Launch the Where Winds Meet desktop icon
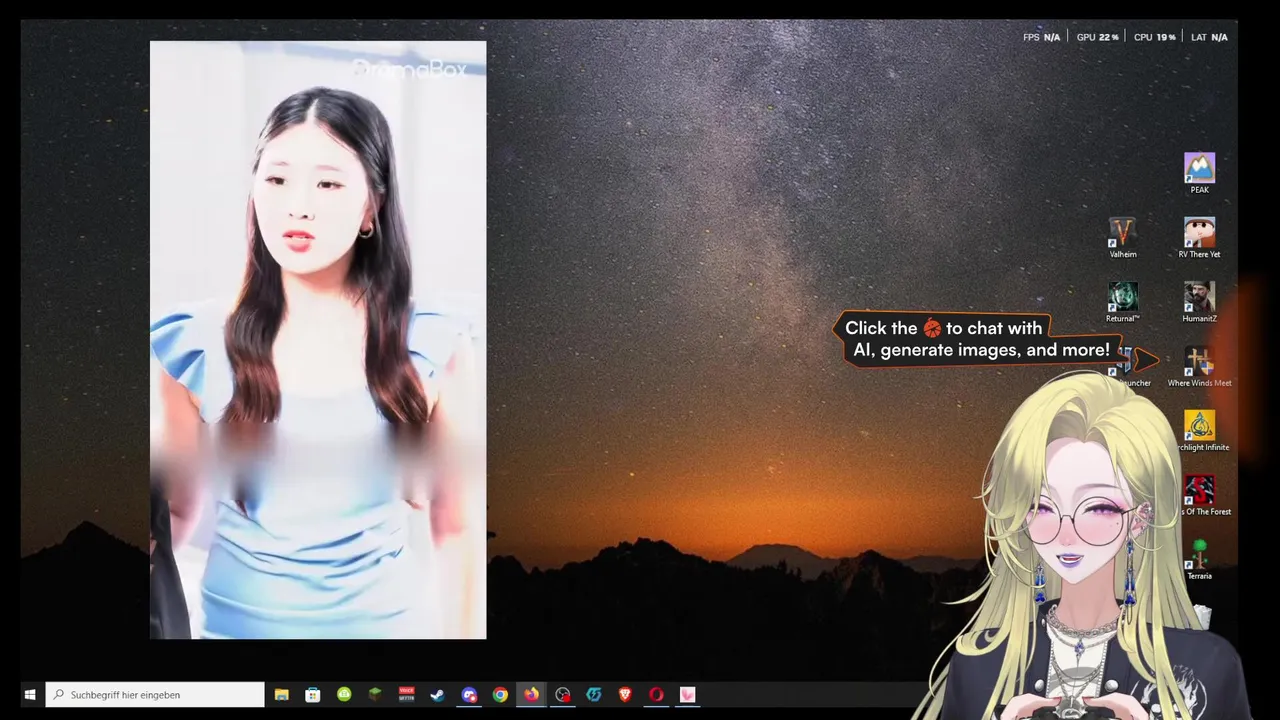The height and width of the screenshot is (720, 1280). [1199, 367]
